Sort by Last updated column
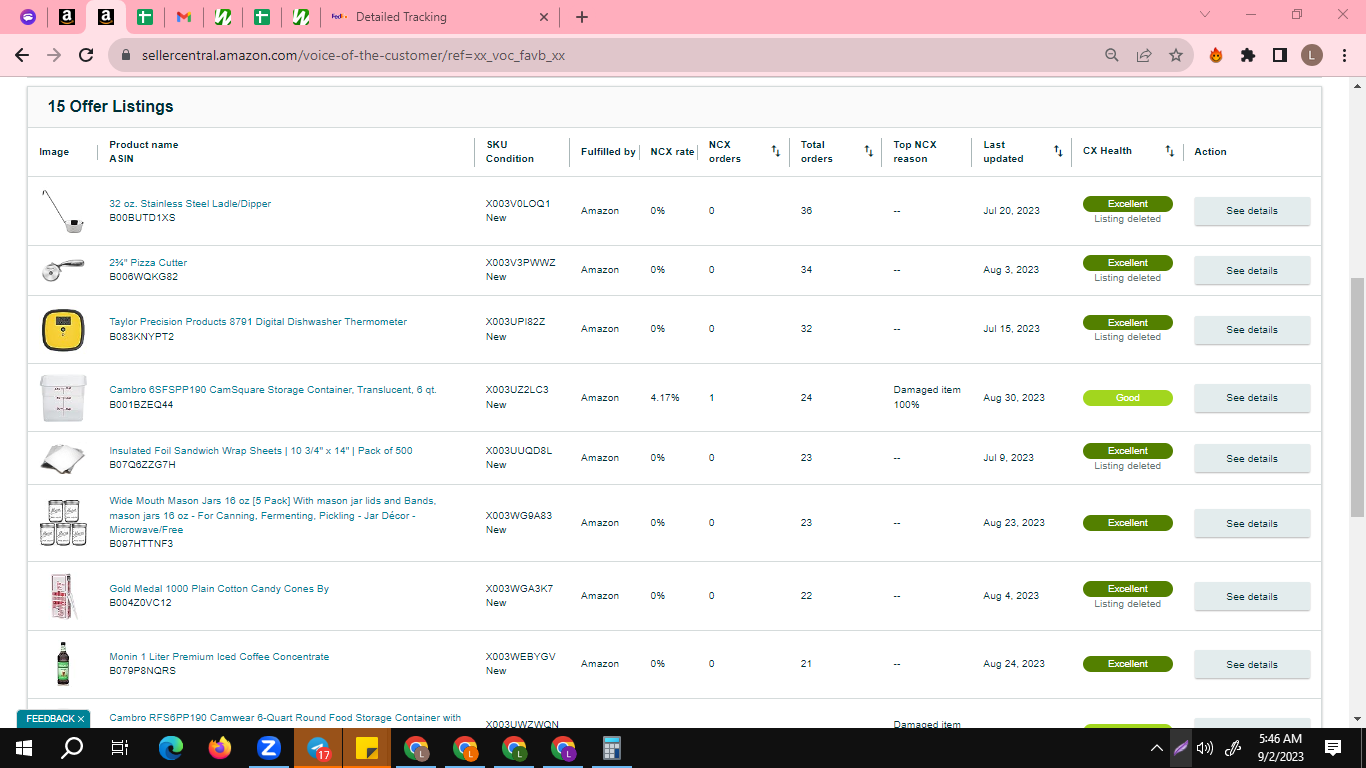 (x=1058, y=151)
